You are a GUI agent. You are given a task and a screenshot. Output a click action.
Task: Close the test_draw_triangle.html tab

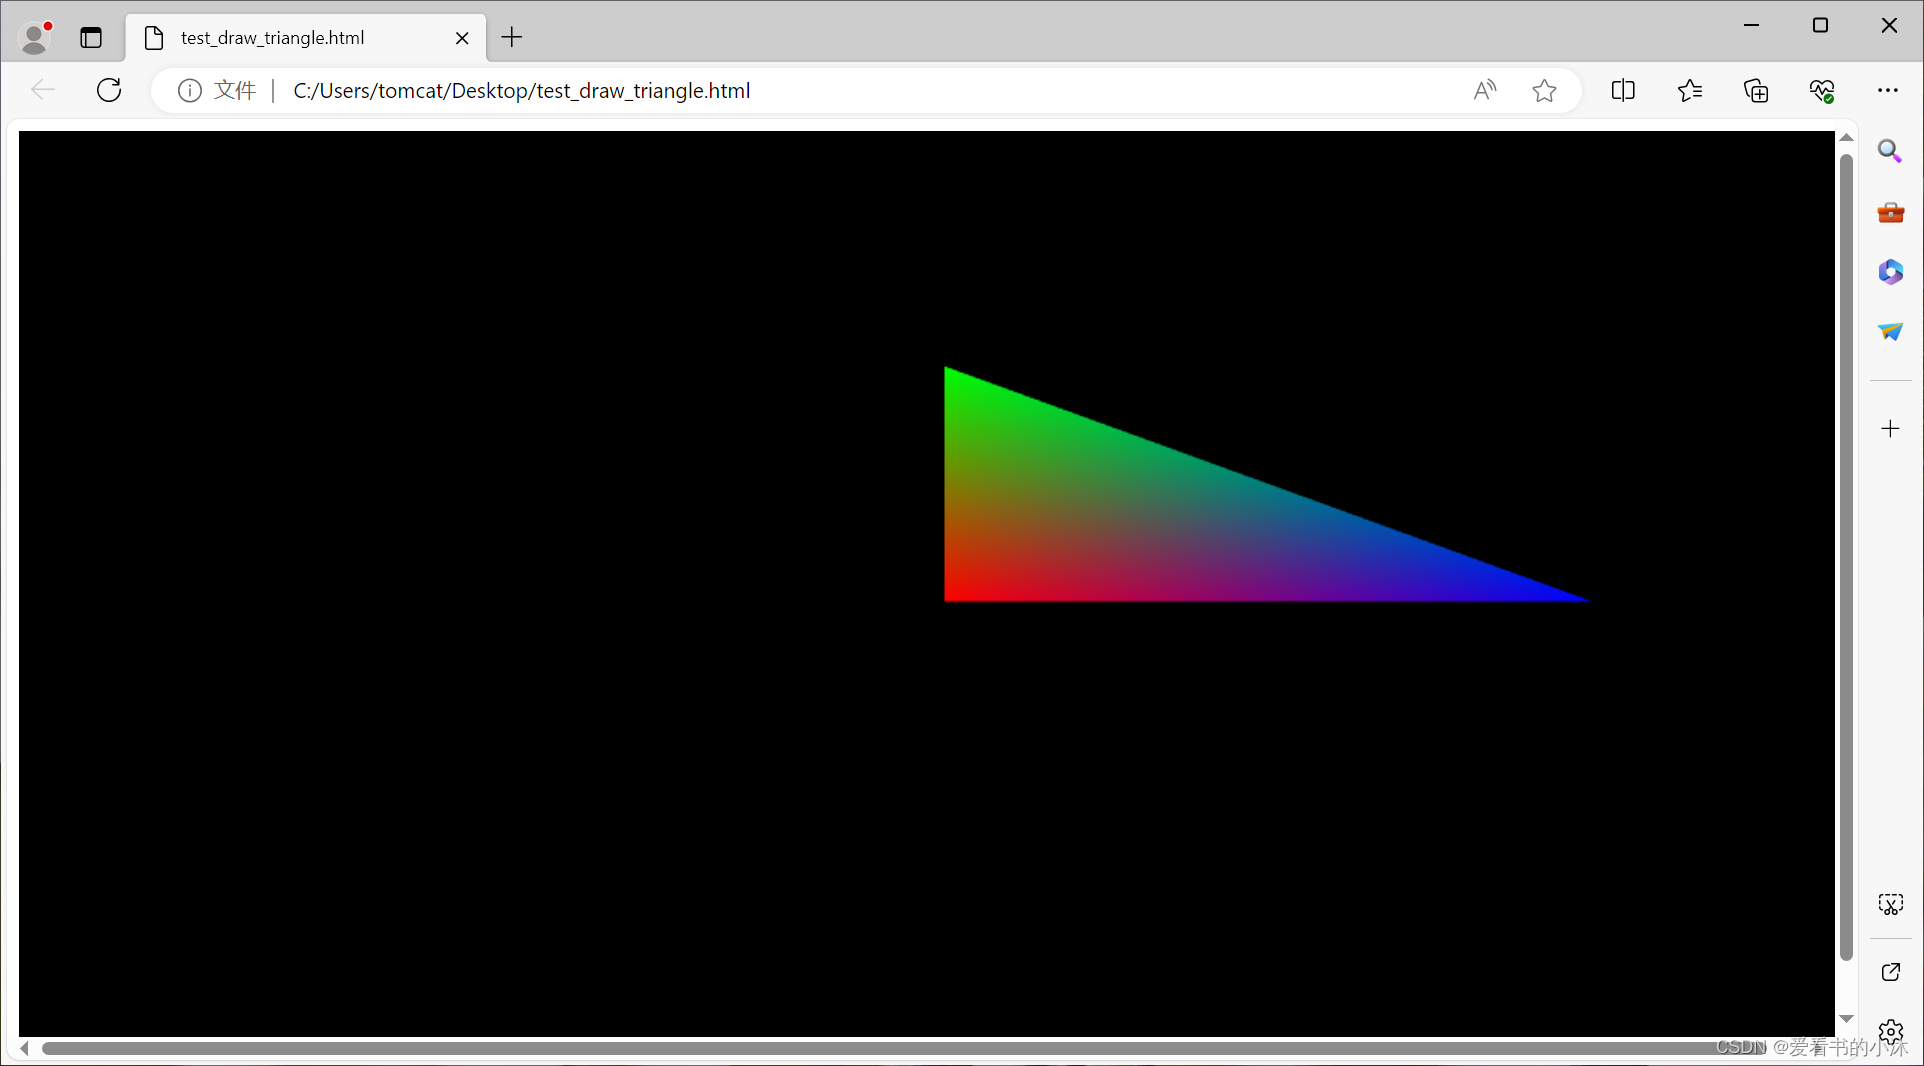pos(462,38)
